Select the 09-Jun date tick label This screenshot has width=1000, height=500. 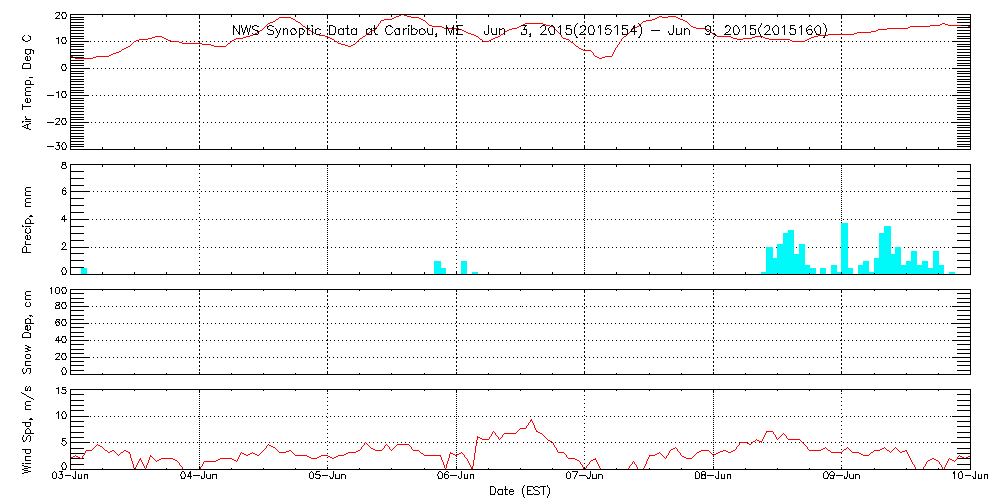click(x=842, y=477)
